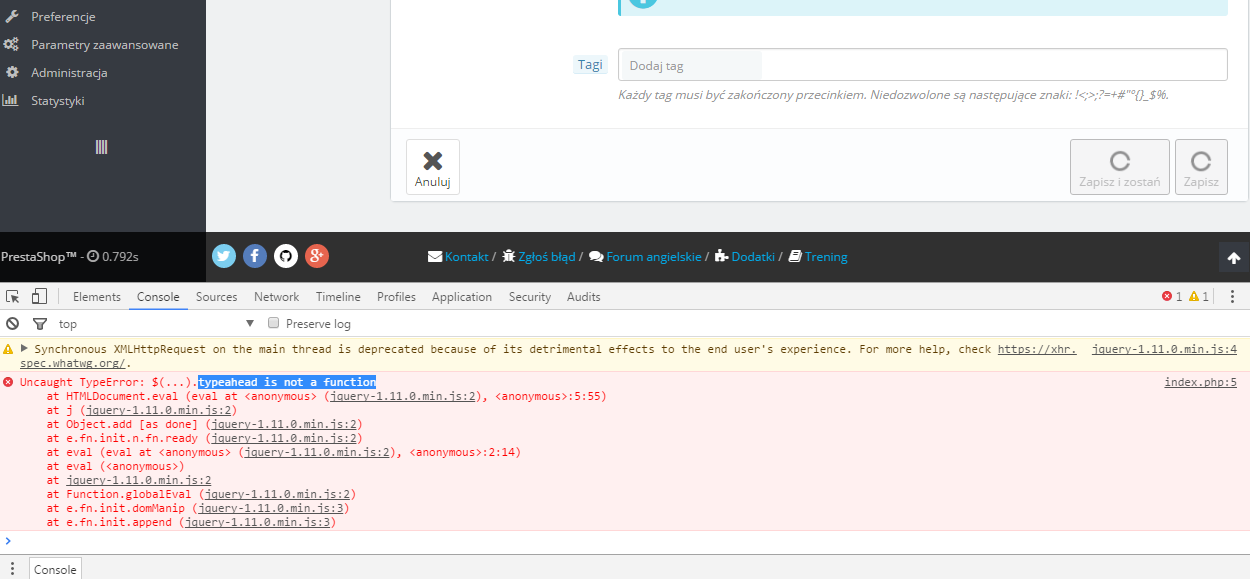Open the console drawer three-dot menu
The height and width of the screenshot is (579, 1250).
point(12,568)
